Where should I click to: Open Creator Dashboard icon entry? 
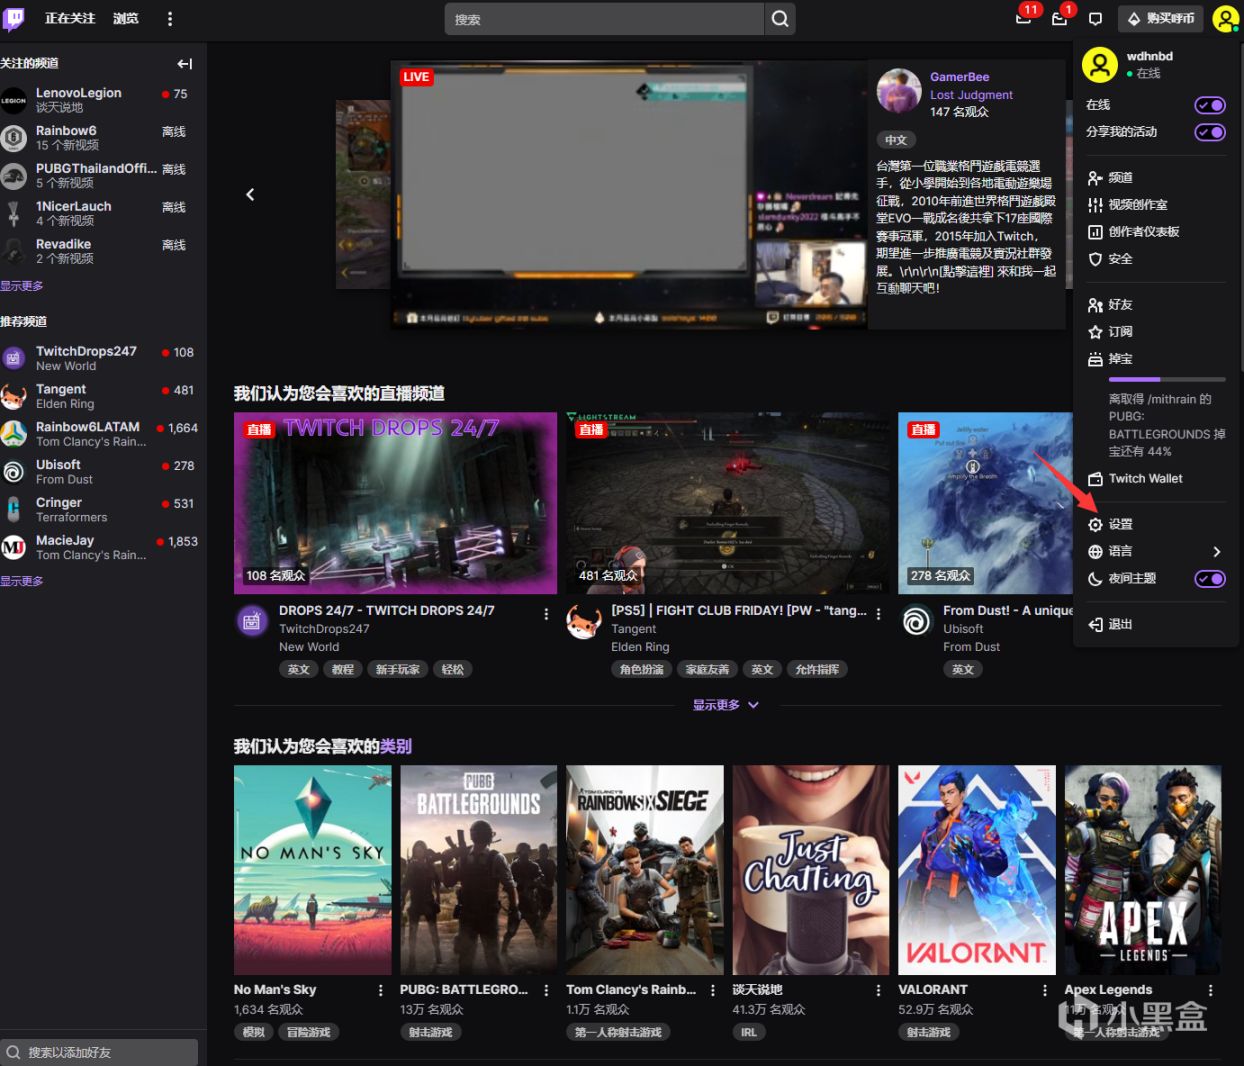pos(1133,231)
